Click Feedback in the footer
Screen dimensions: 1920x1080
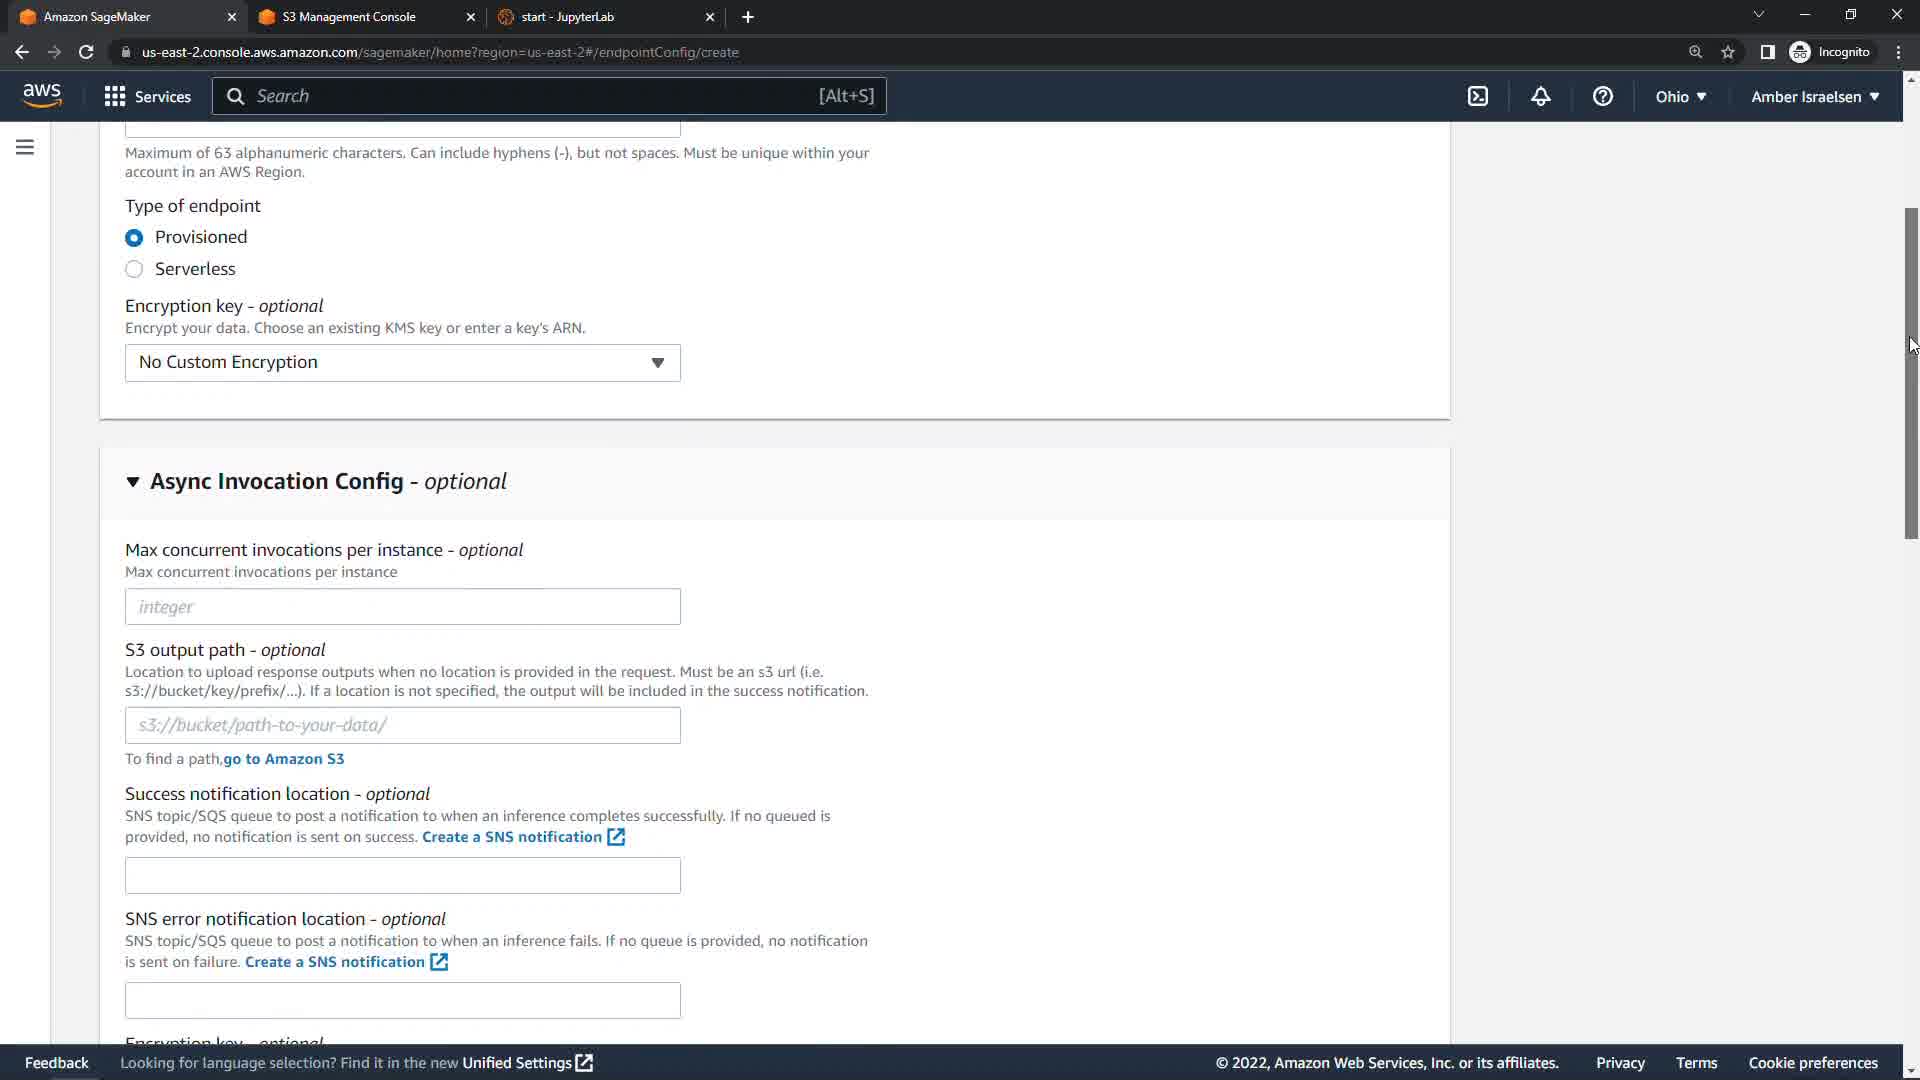click(56, 1062)
